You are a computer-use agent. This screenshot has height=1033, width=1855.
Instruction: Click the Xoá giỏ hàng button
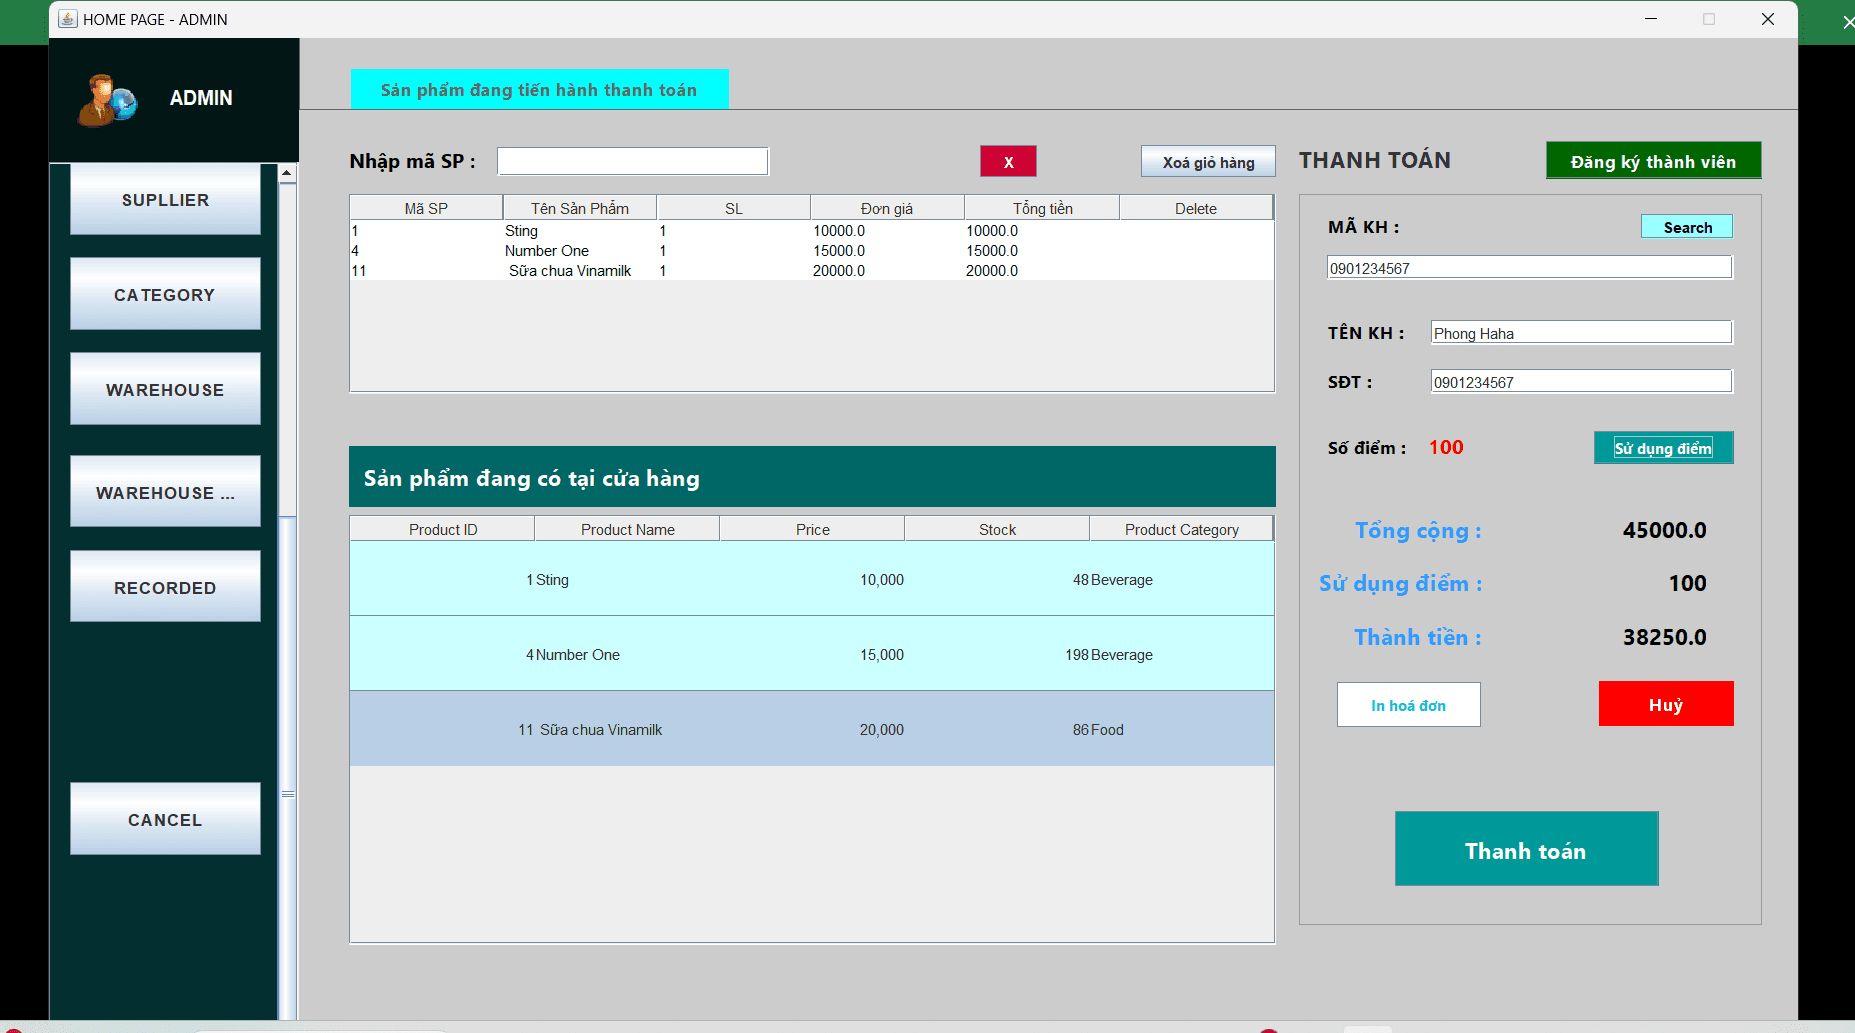(1207, 162)
